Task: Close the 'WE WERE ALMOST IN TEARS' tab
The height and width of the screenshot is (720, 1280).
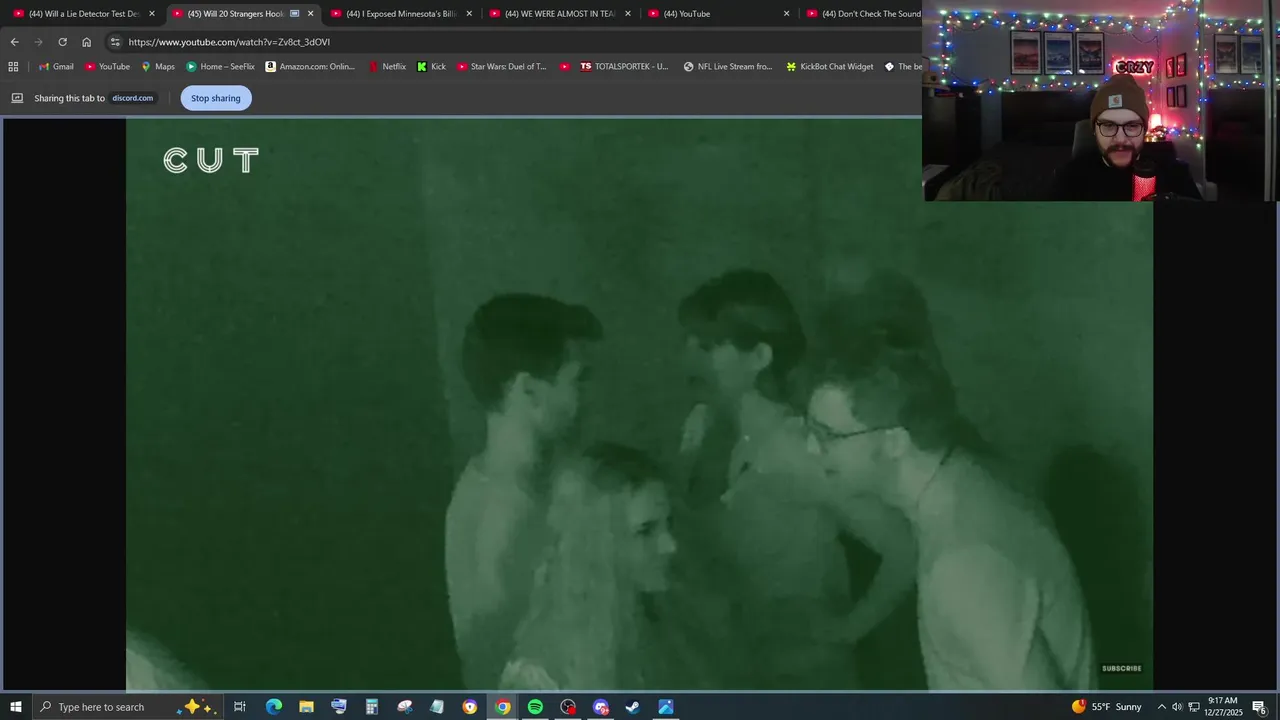Action: pyautogui.click(x=628, y=14)
